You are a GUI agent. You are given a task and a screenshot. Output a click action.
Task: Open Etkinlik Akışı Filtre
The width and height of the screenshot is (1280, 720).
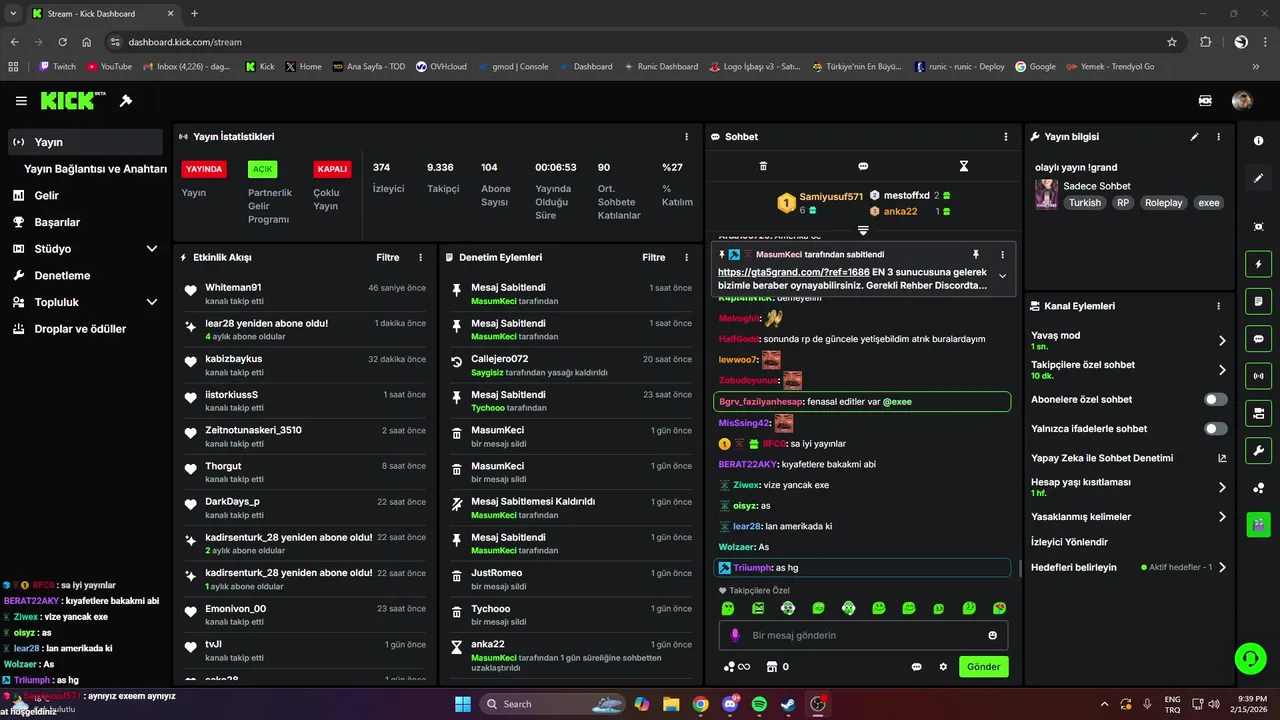388,257
